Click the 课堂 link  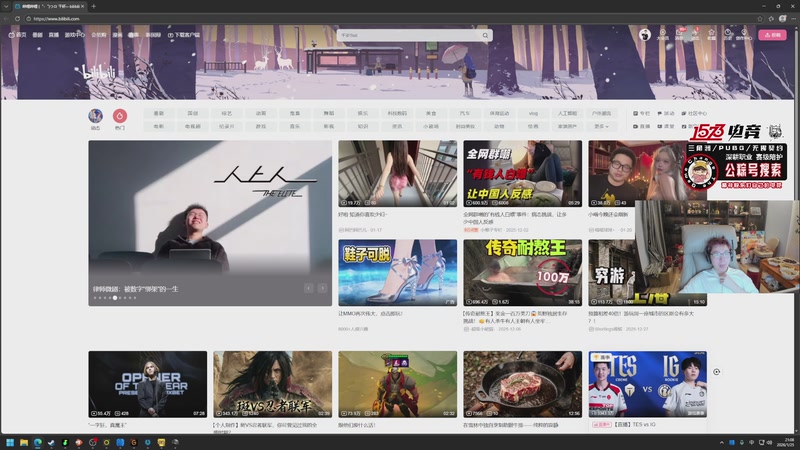[x=666, y=126]
